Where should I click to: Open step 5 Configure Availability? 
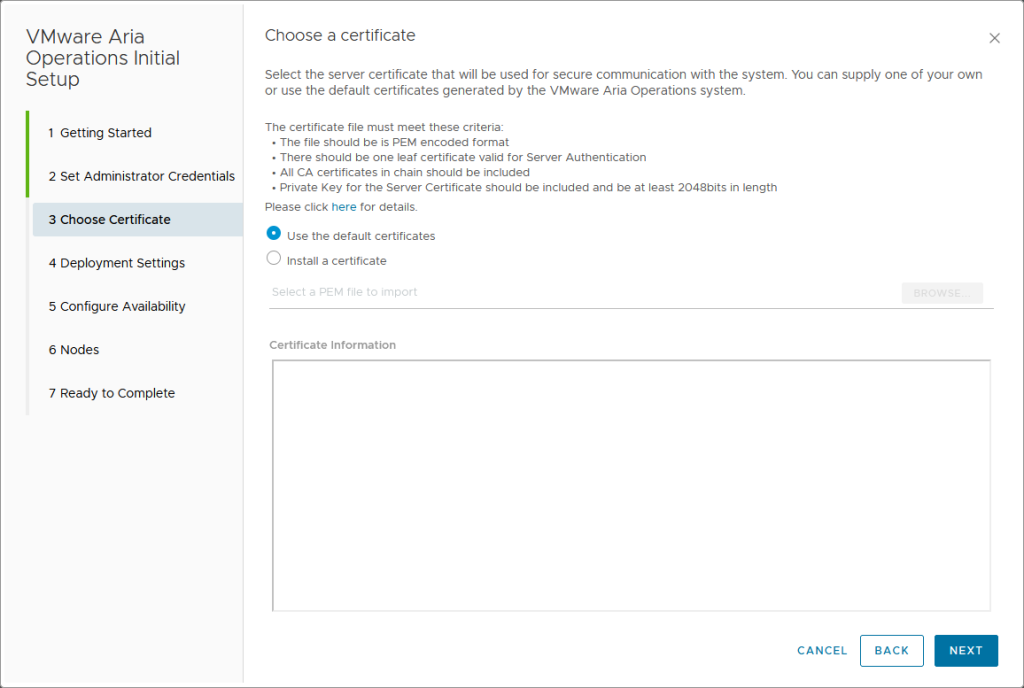click(x=117, y=306)
